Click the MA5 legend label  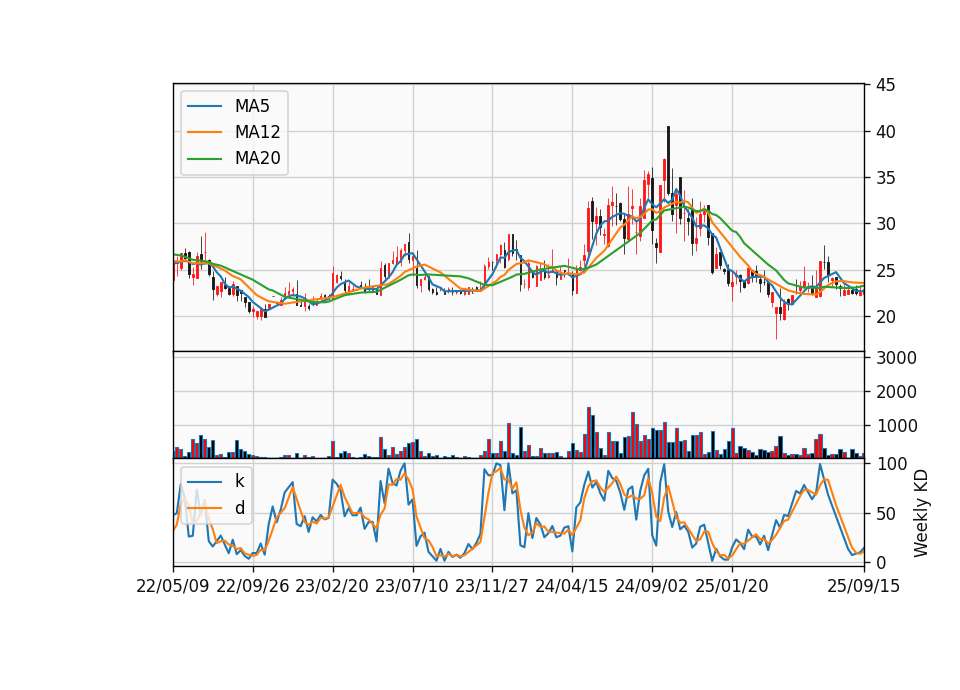[x=252, y=106]
